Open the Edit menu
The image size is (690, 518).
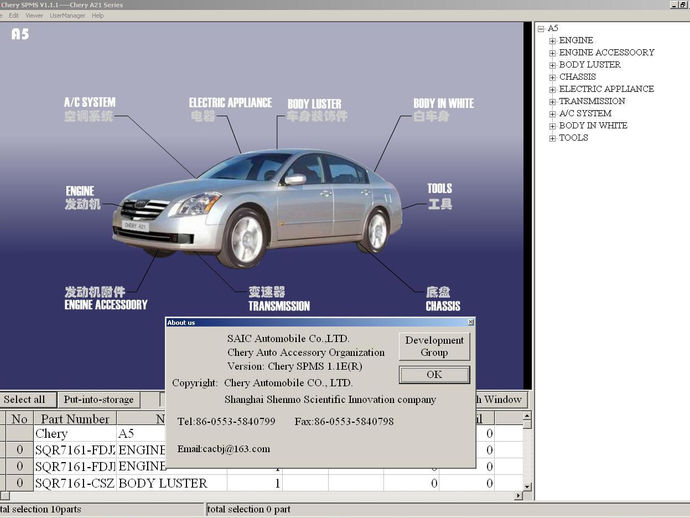coord(14,15)
